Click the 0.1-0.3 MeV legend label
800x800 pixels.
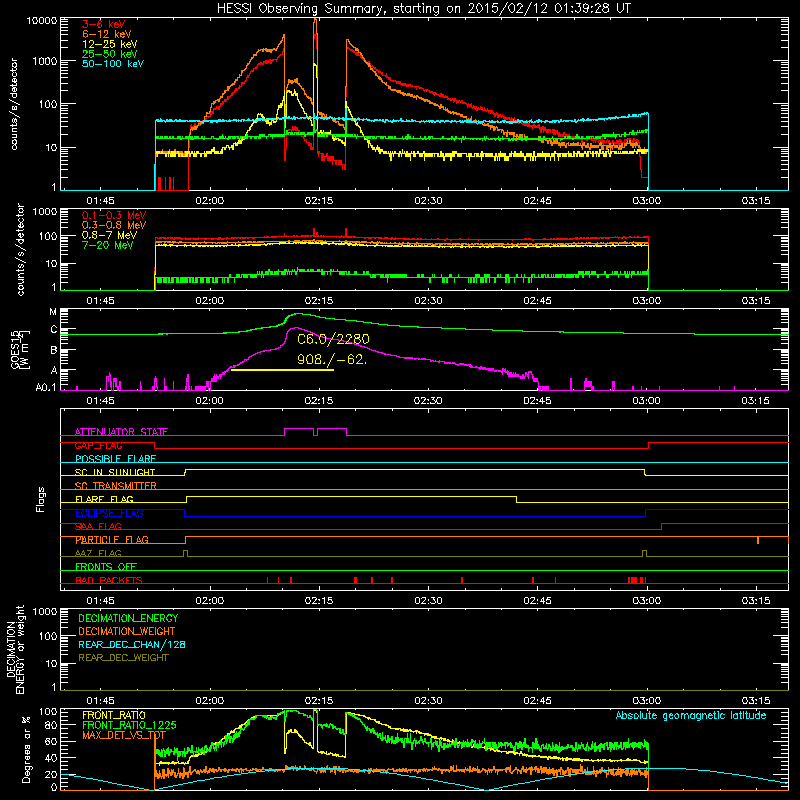114,215
